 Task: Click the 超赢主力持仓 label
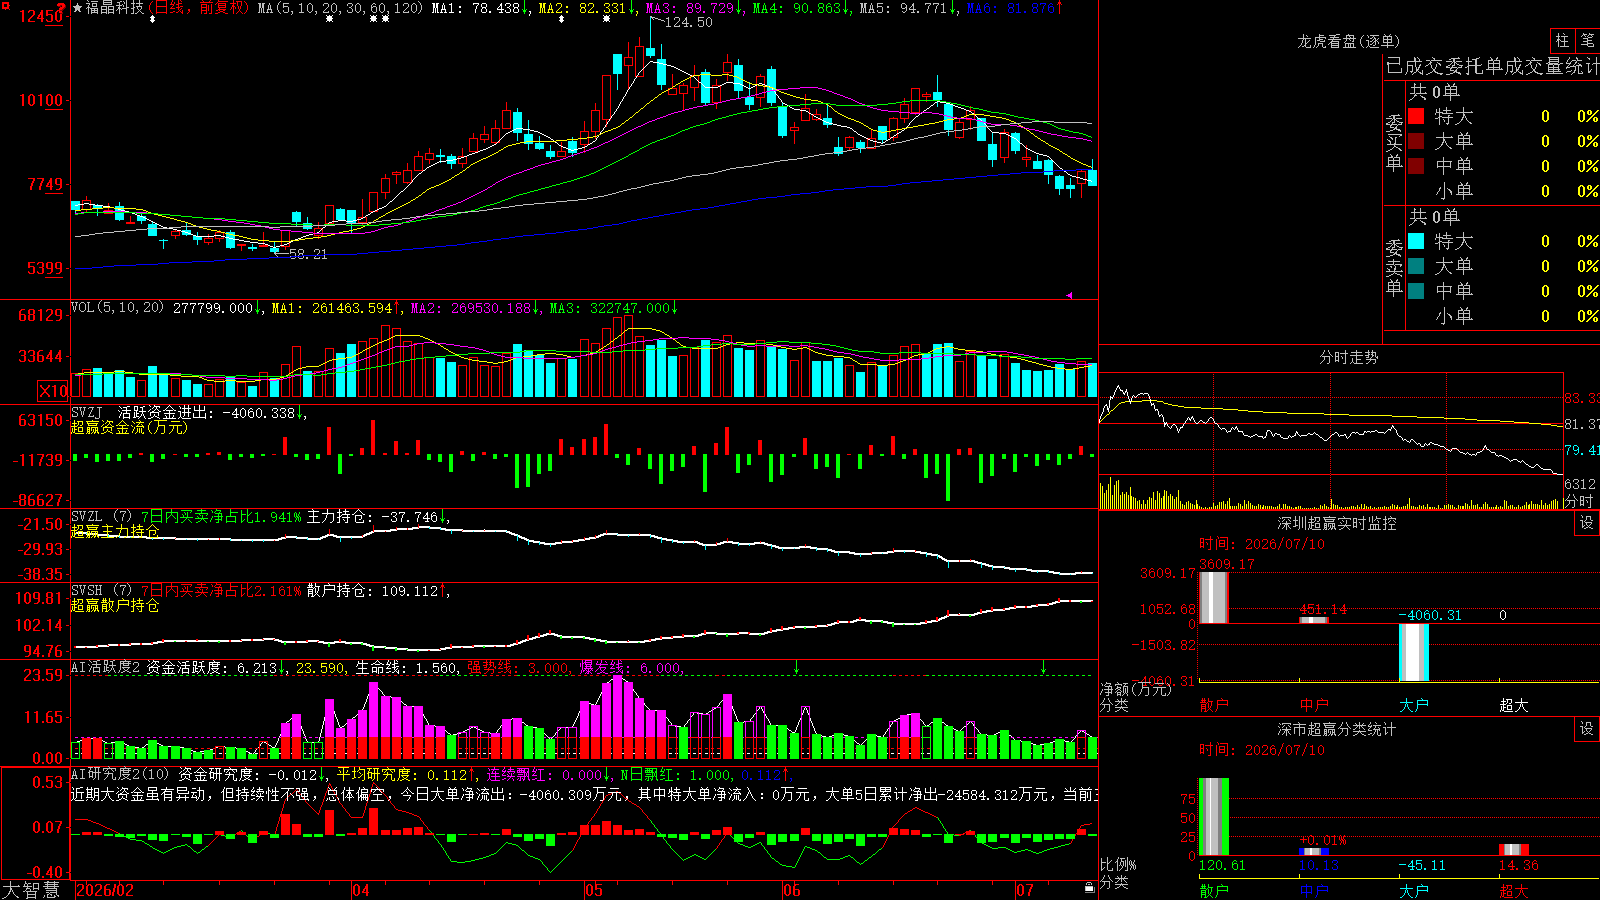coord(115,531)
